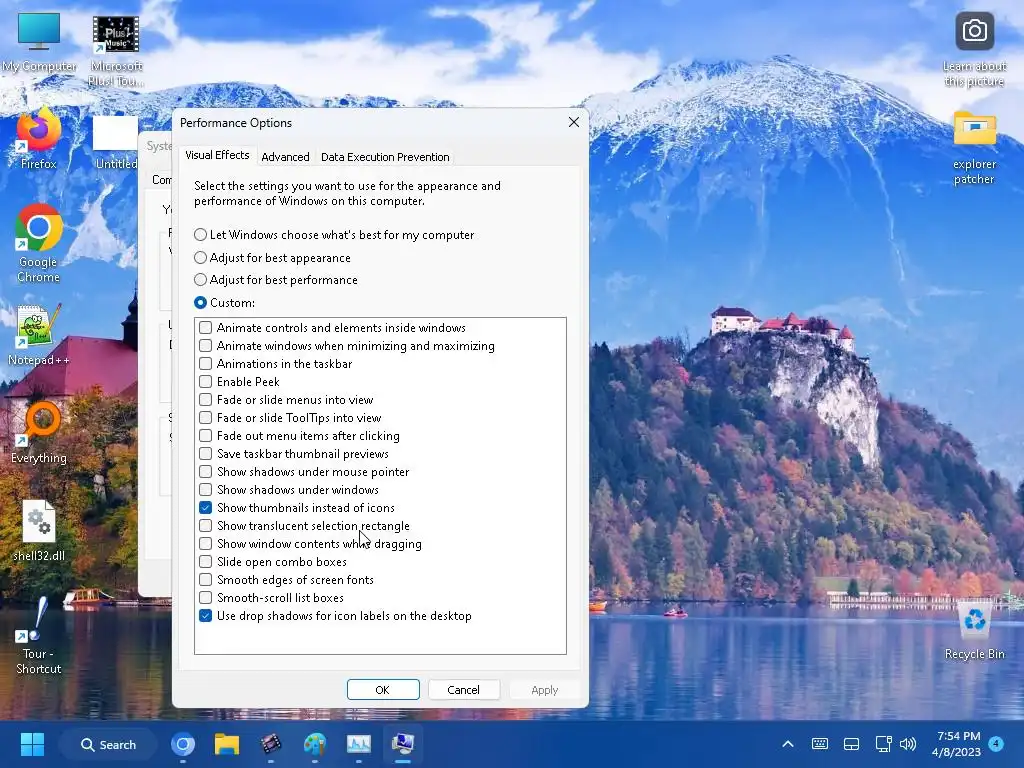The width and height of the screenshot is (1024, 768).
Task: Select the Firefox desktop shortcut
Action: pos(39,139)
